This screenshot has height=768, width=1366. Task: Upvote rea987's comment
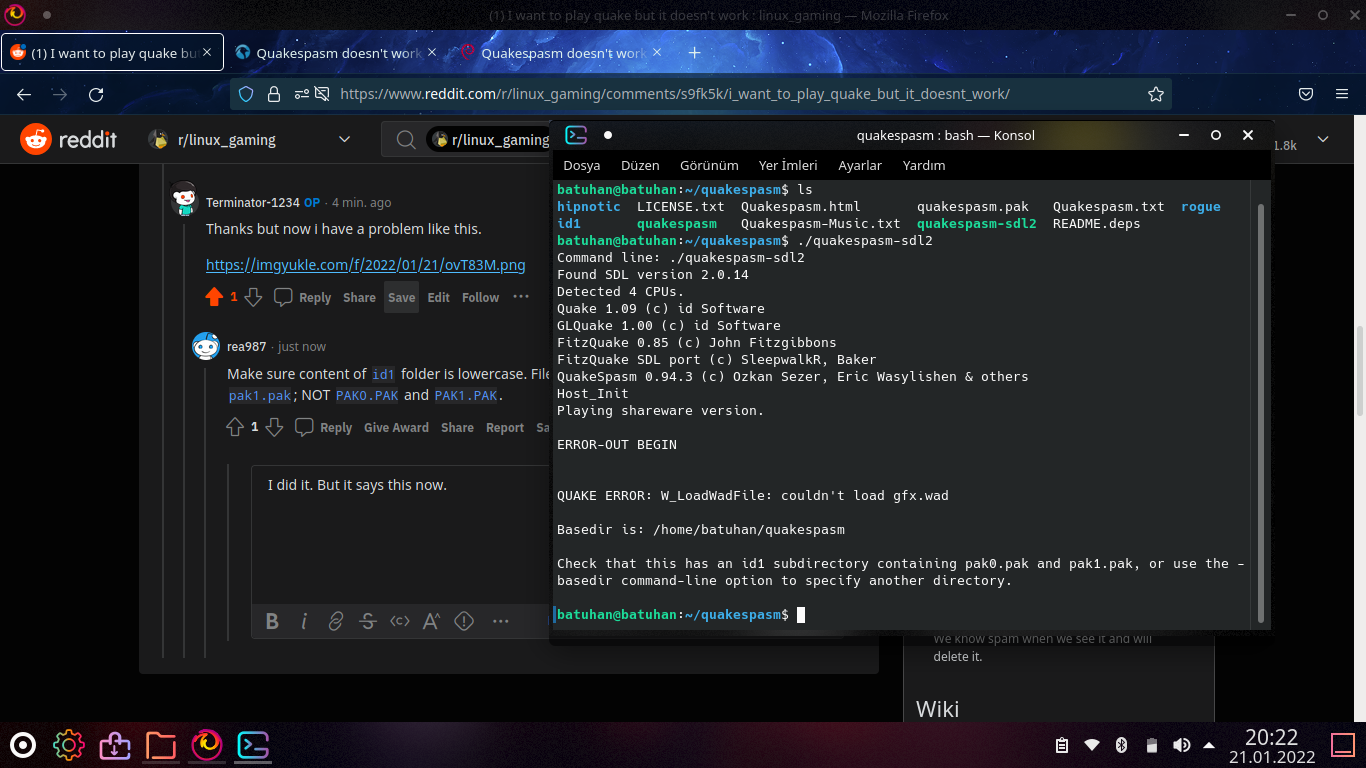click(x=235, y=427)
